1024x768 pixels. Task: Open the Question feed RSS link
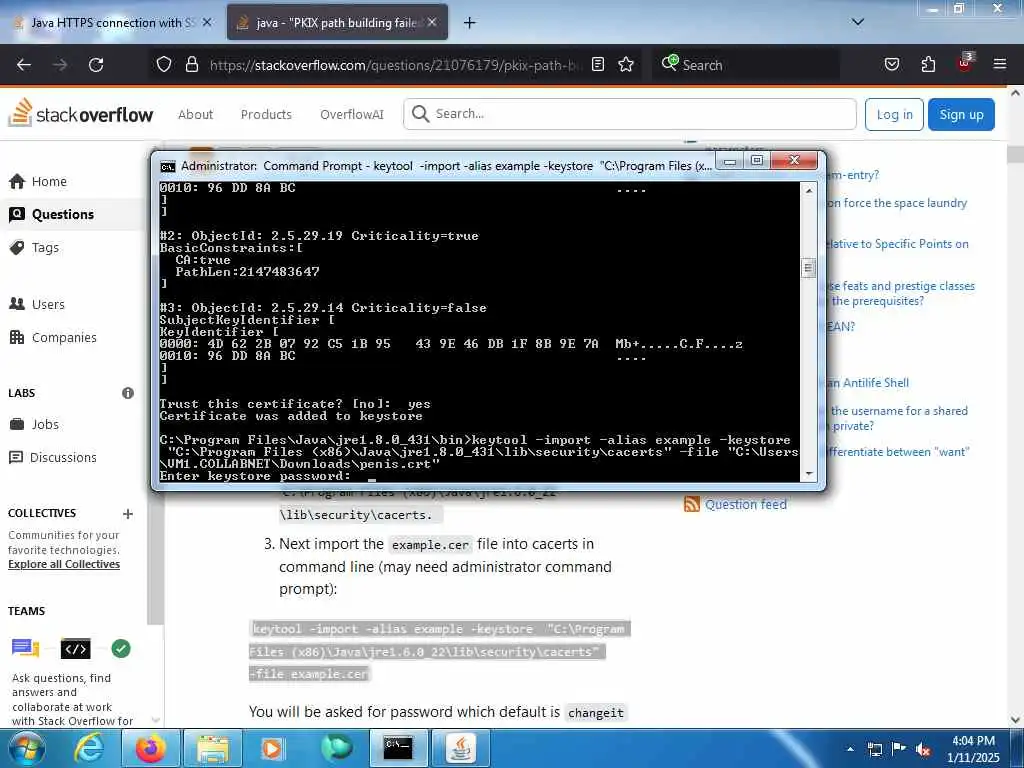pyautogui.click(x=746, y=504)
